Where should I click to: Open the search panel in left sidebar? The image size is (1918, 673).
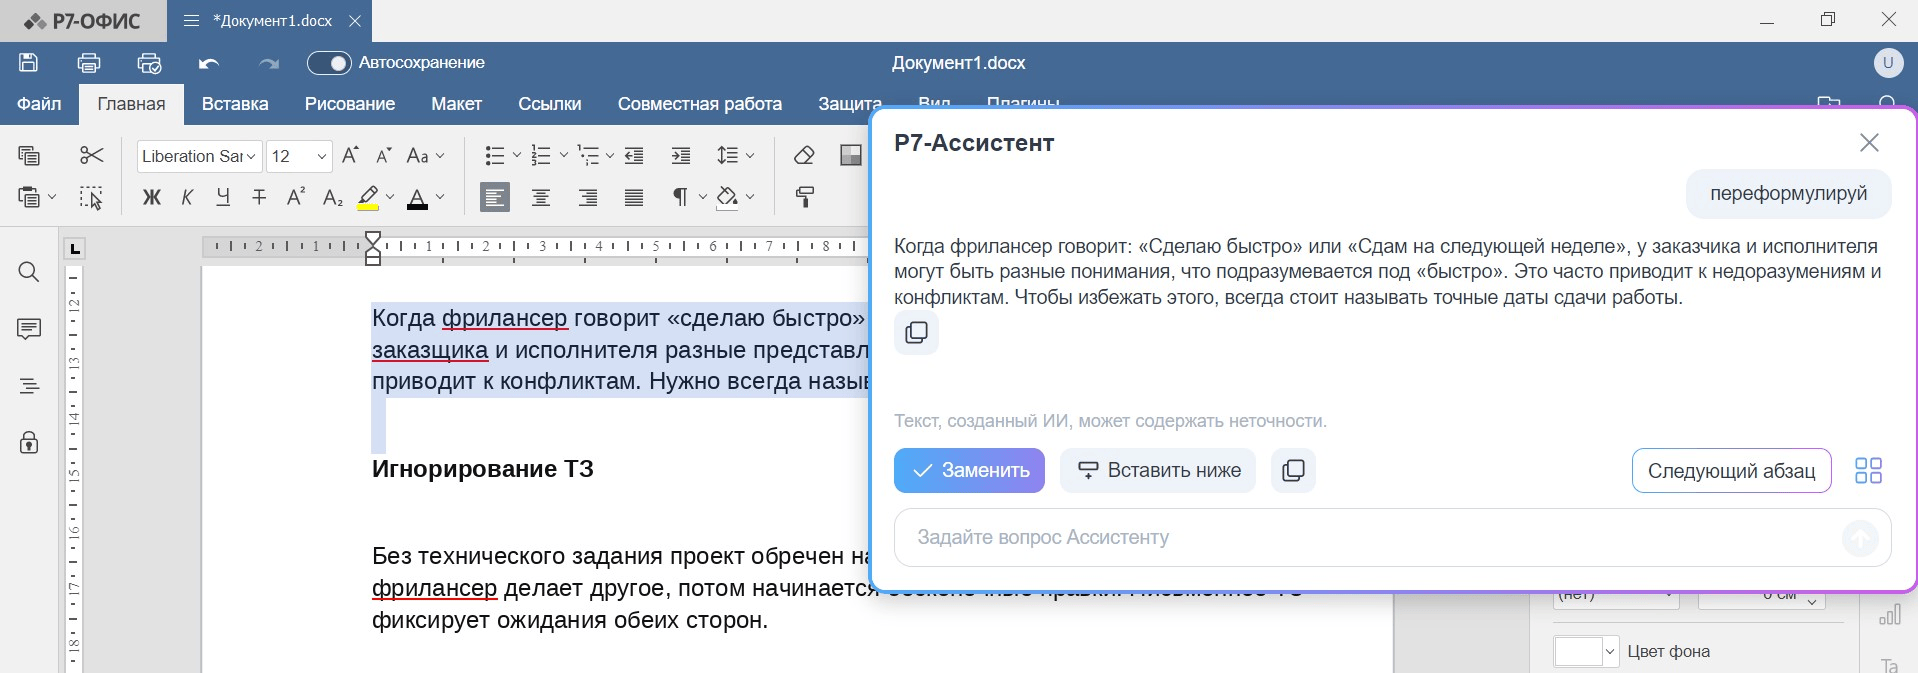pos(29,272)
